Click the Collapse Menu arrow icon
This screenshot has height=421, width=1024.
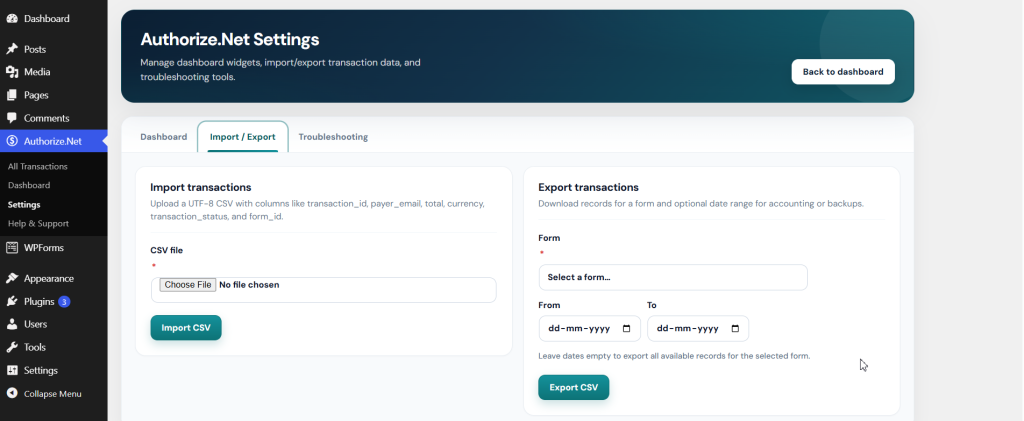[x=12, y=394]
